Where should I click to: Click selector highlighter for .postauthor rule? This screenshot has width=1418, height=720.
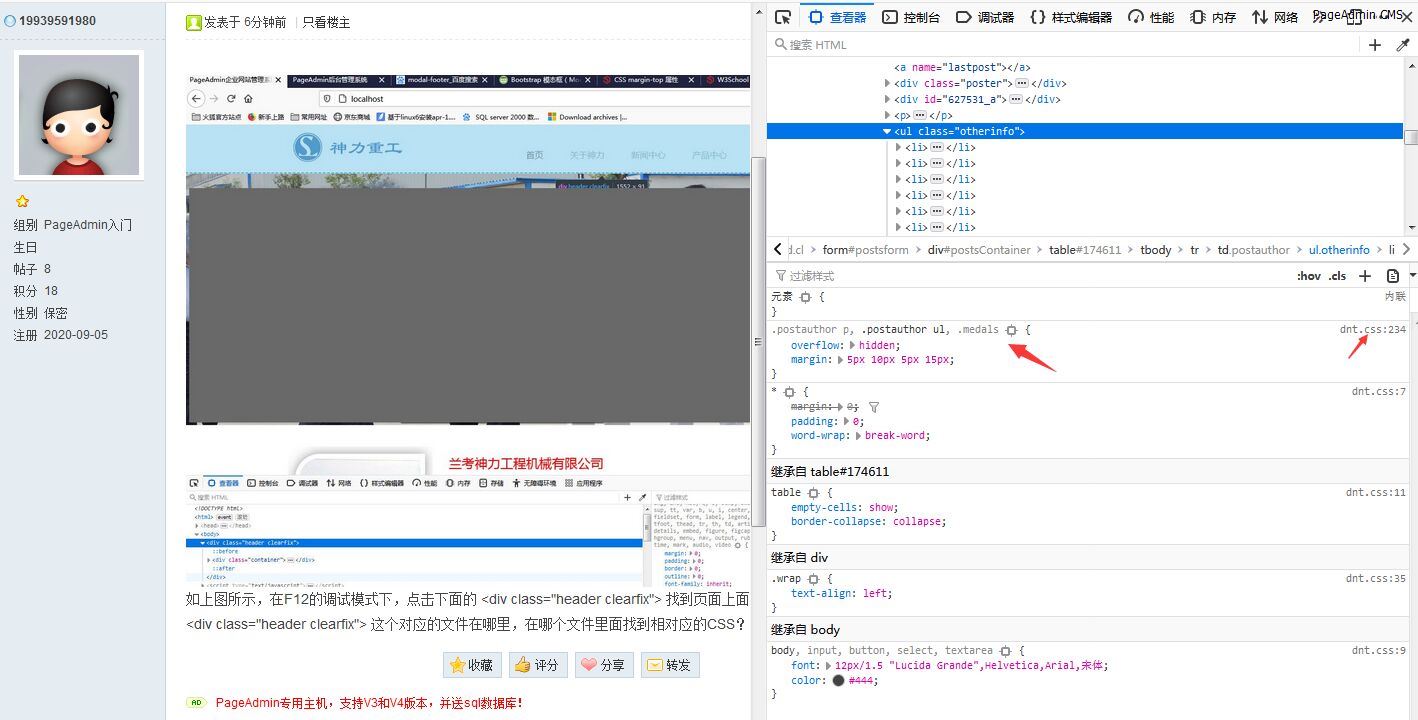(1011, 330)
